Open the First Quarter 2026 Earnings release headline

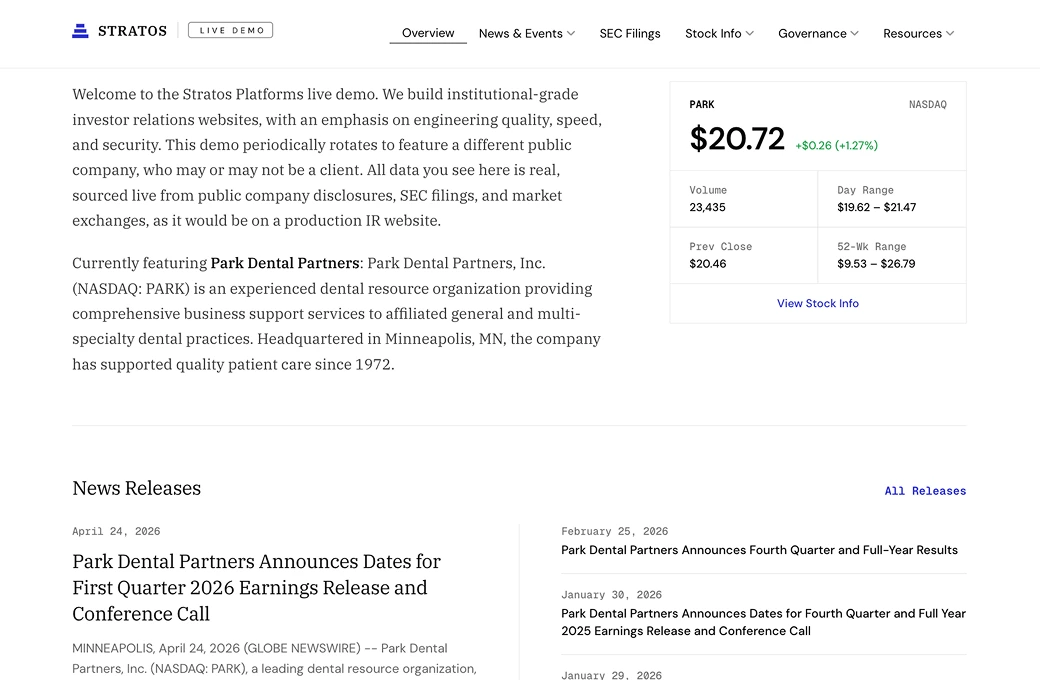257,588
